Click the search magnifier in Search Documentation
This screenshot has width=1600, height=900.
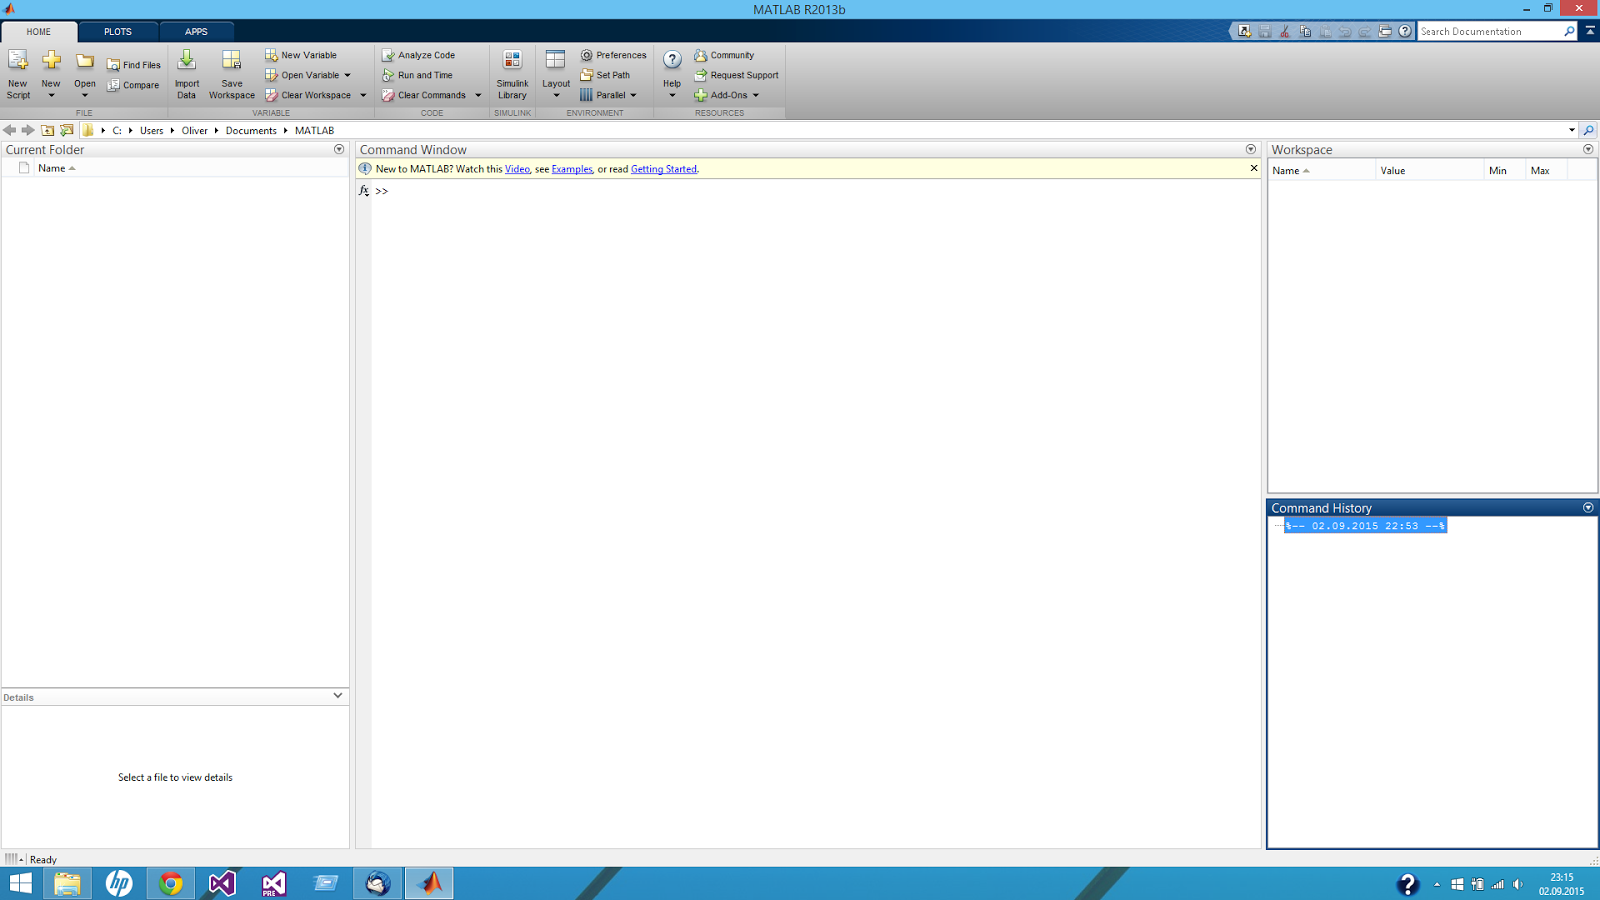pyautogui.click(x=1569, y=32)
